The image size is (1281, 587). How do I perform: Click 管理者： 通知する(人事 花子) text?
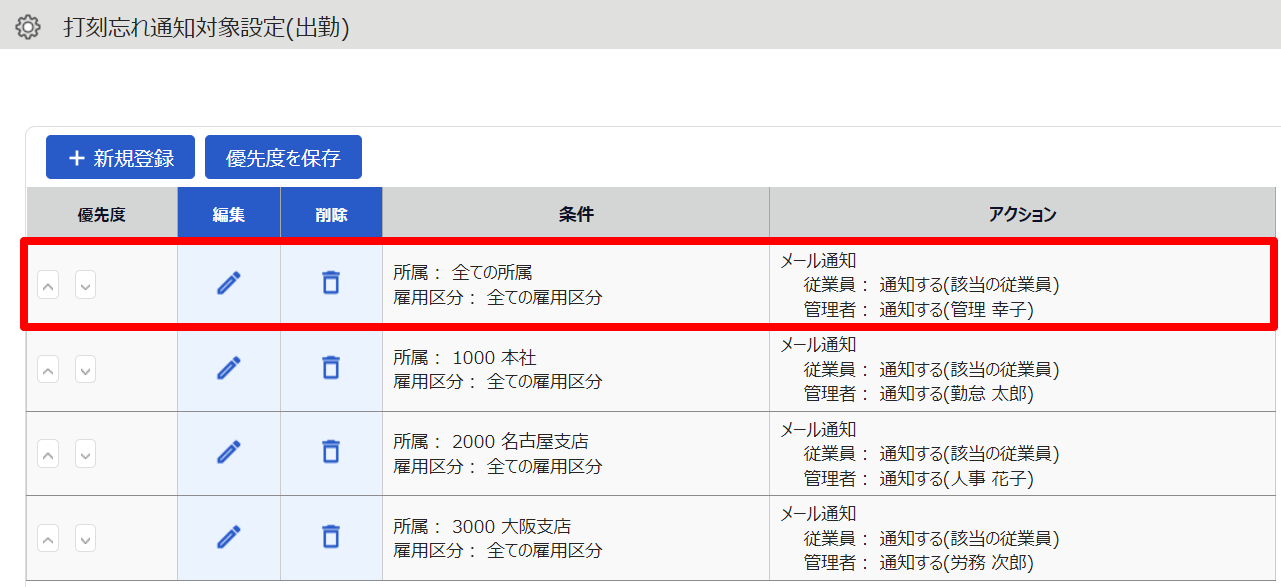pyautogui.click(x=918, y=478)
